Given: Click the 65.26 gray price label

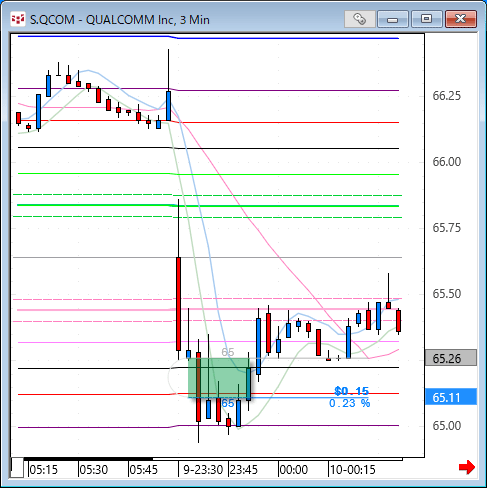Looking at the screenshot, I should click(451, 358).
